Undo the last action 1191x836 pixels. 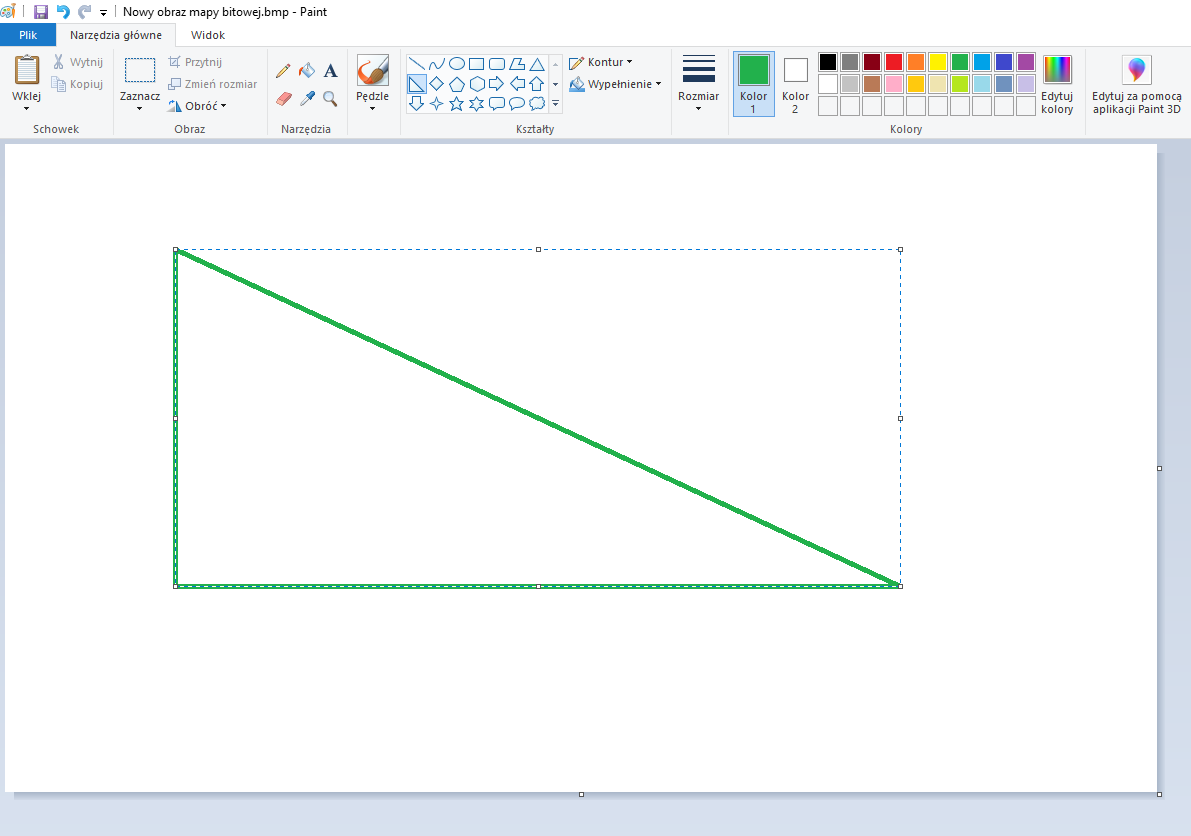(63, 12)
